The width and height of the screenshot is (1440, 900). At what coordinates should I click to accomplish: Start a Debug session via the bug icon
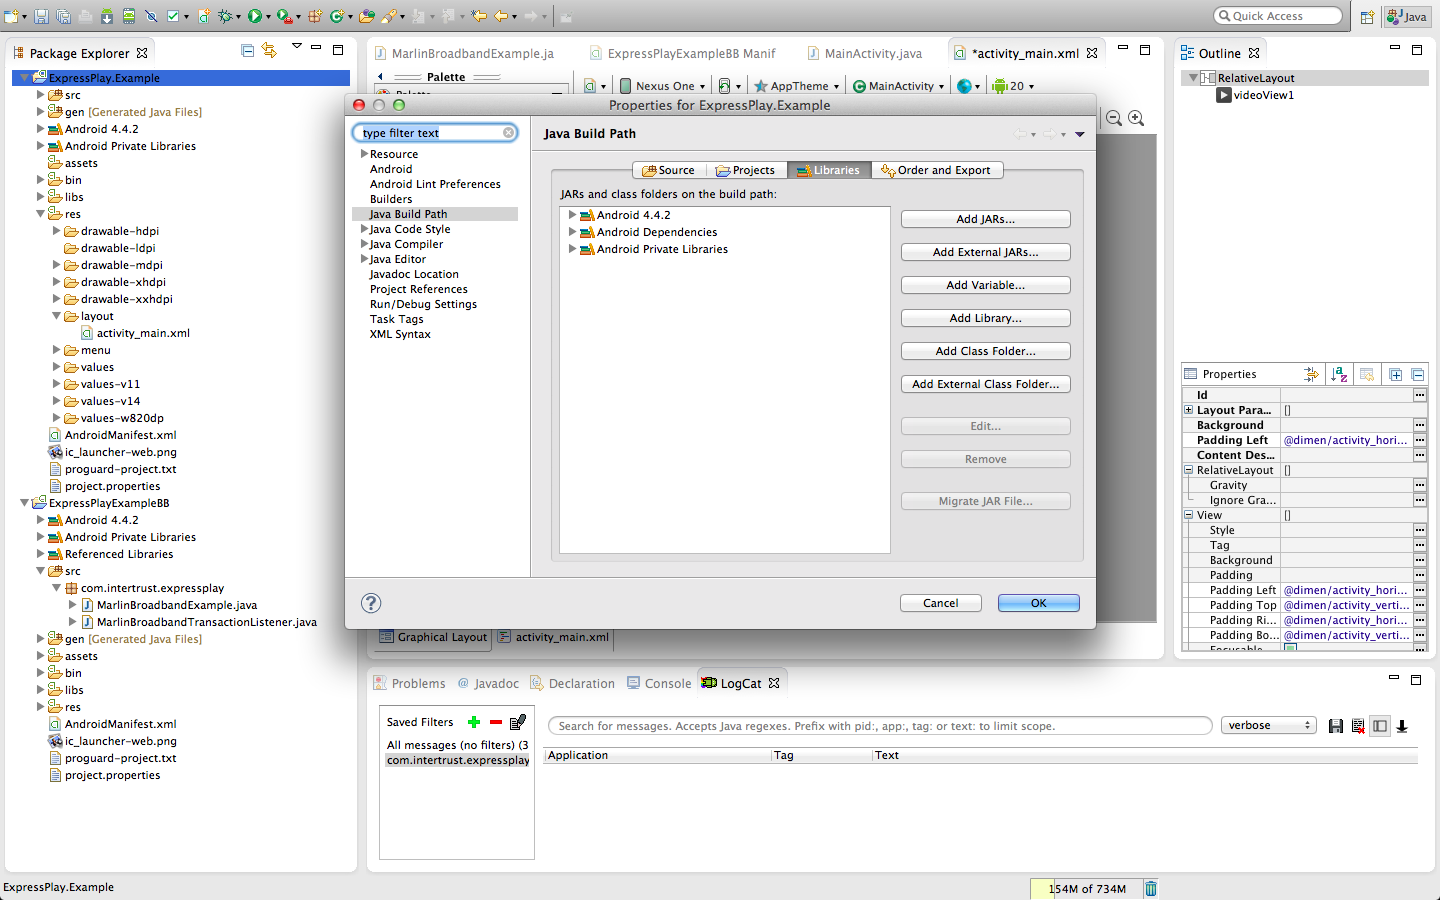pyautogui.click(x=224, y=16)
